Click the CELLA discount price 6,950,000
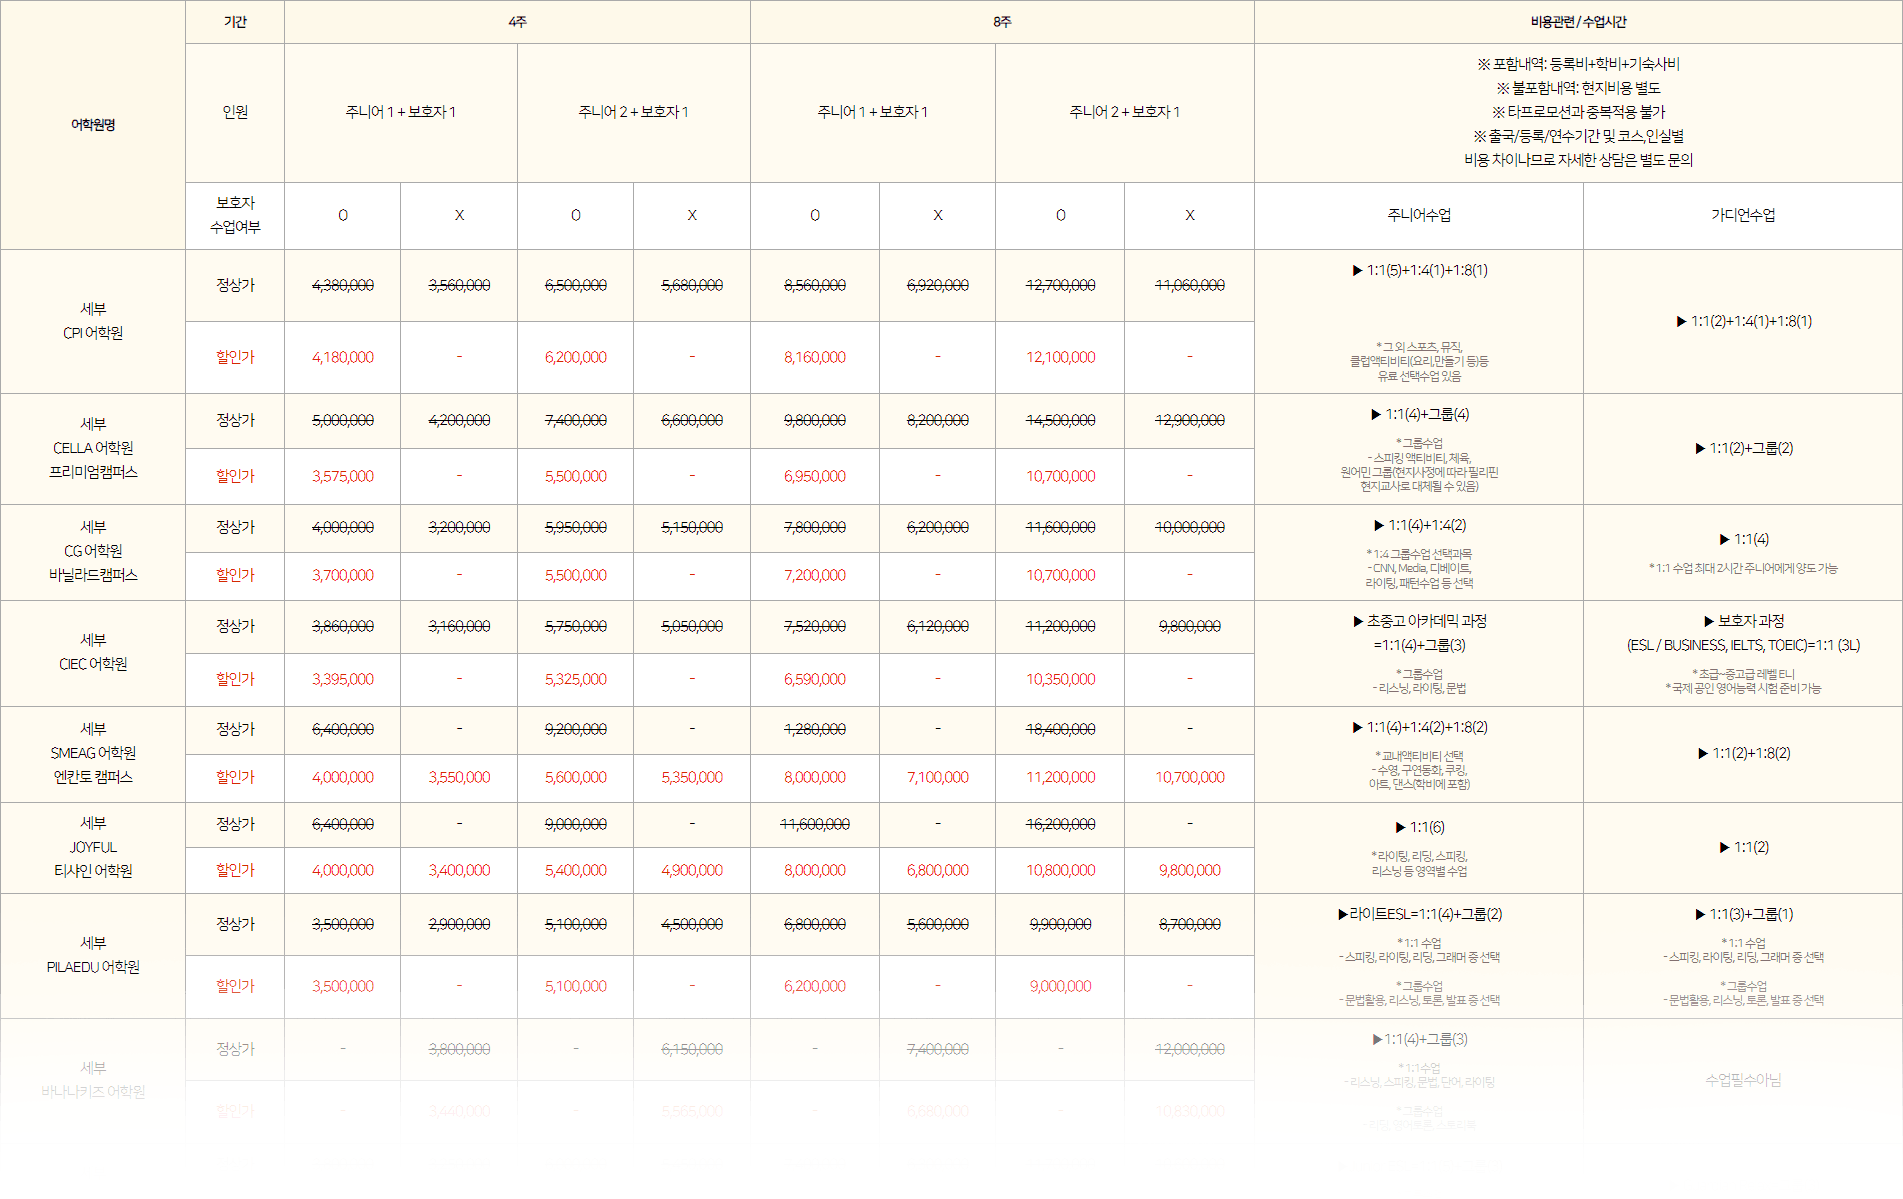This screenshot has width=1903, height=1199. pos(815,476)
